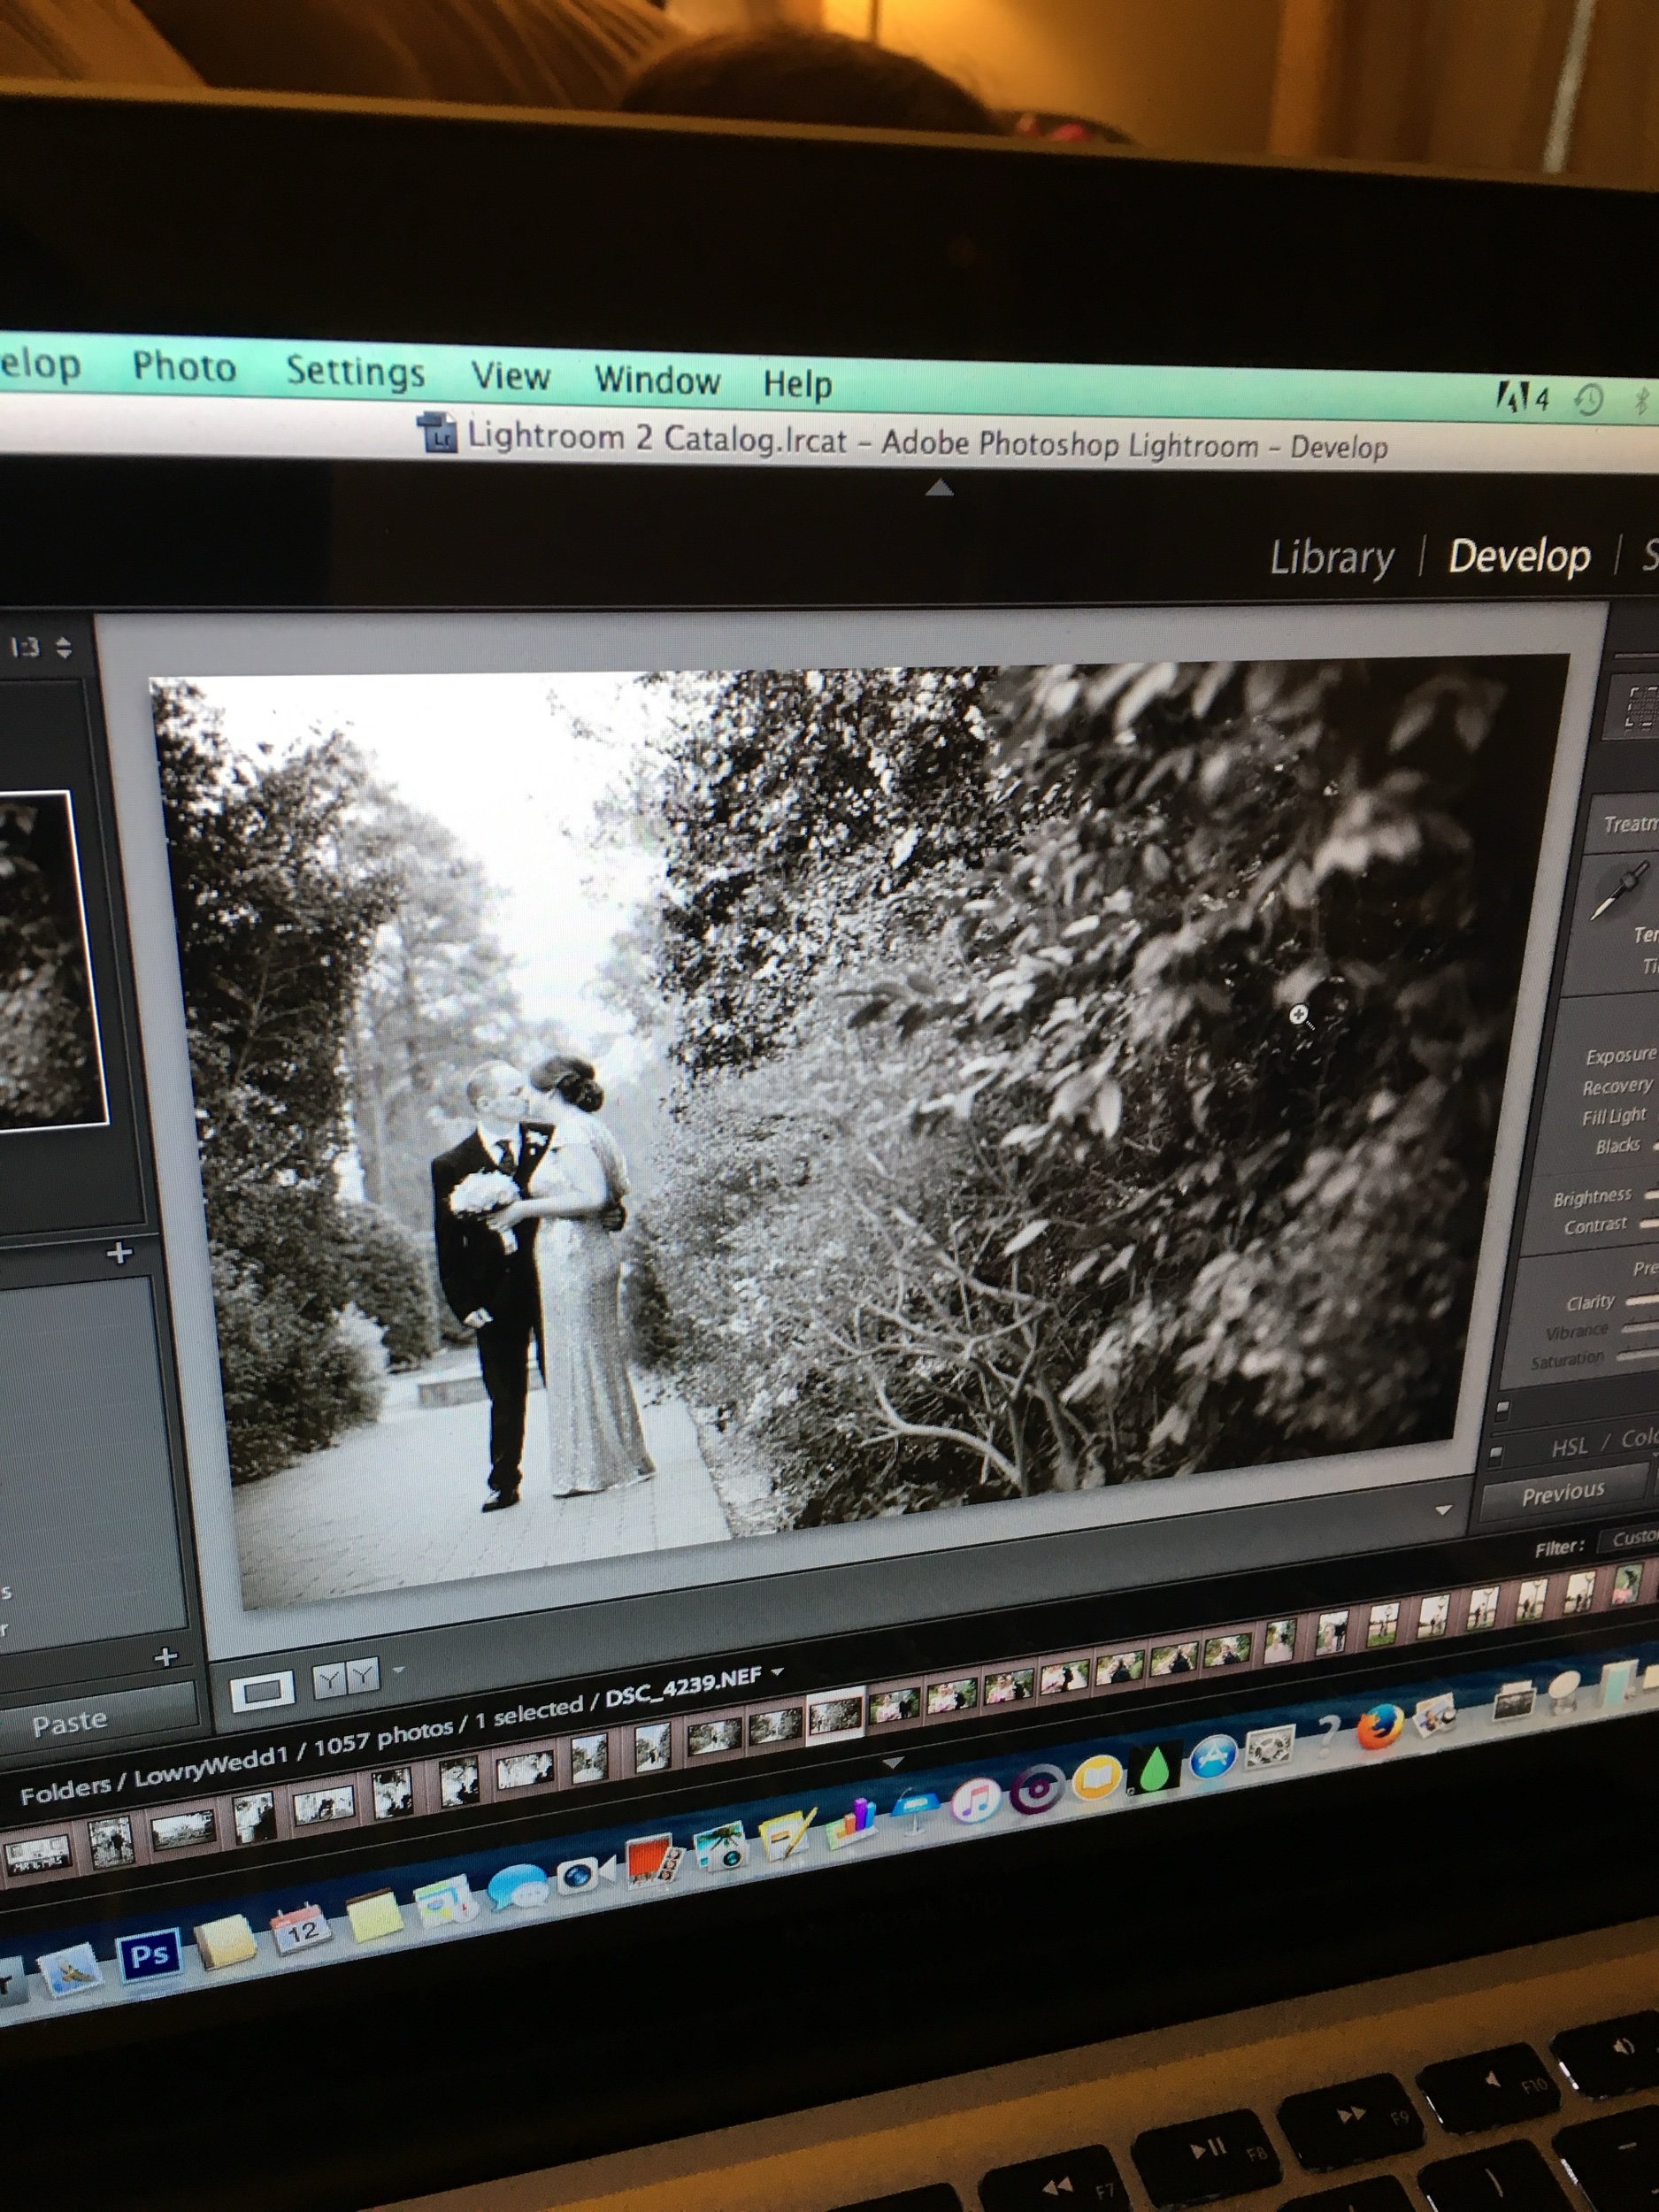This screenshot has width=1659, height=2212.
Task: Select the White Balance eyedropper tool
Action: [x=1619, y=889]
